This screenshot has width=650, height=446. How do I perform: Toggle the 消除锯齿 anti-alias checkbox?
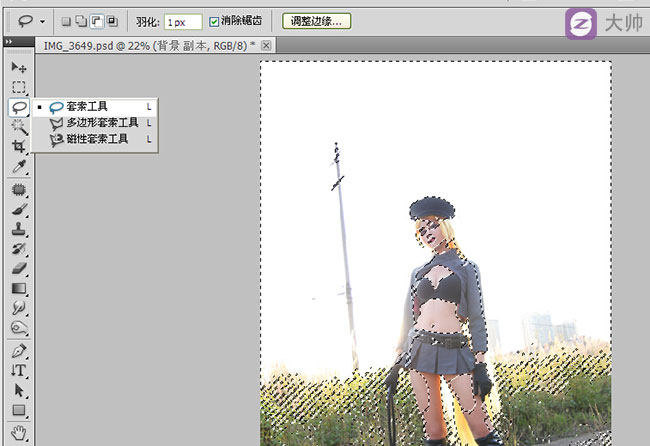click(214, 22)
